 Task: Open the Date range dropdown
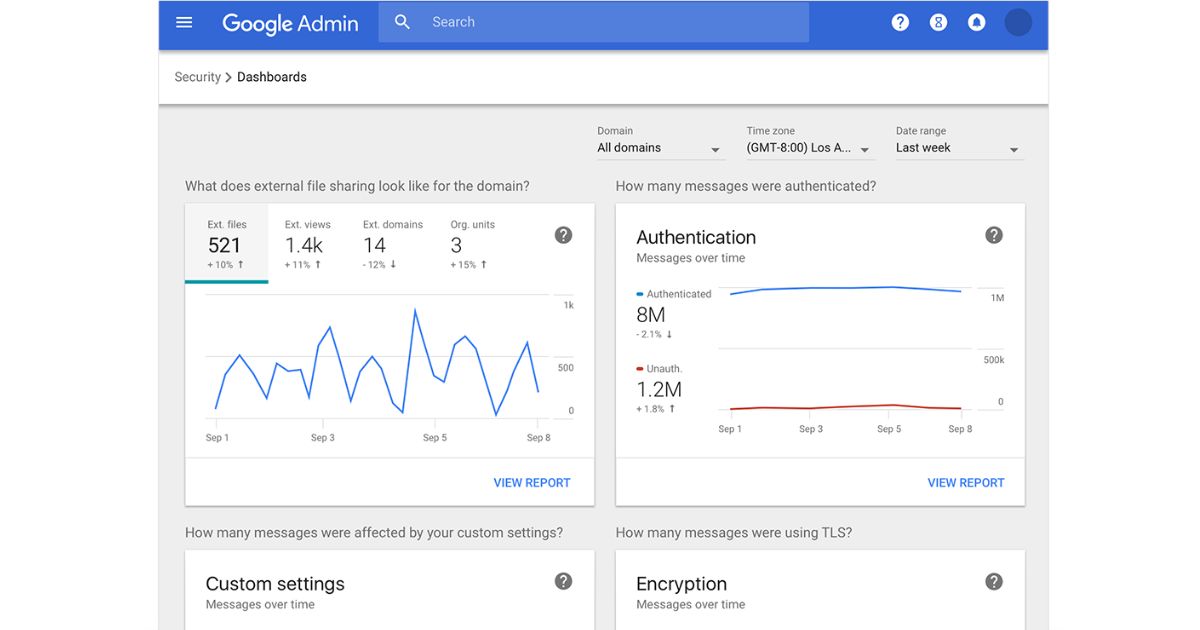958,148
